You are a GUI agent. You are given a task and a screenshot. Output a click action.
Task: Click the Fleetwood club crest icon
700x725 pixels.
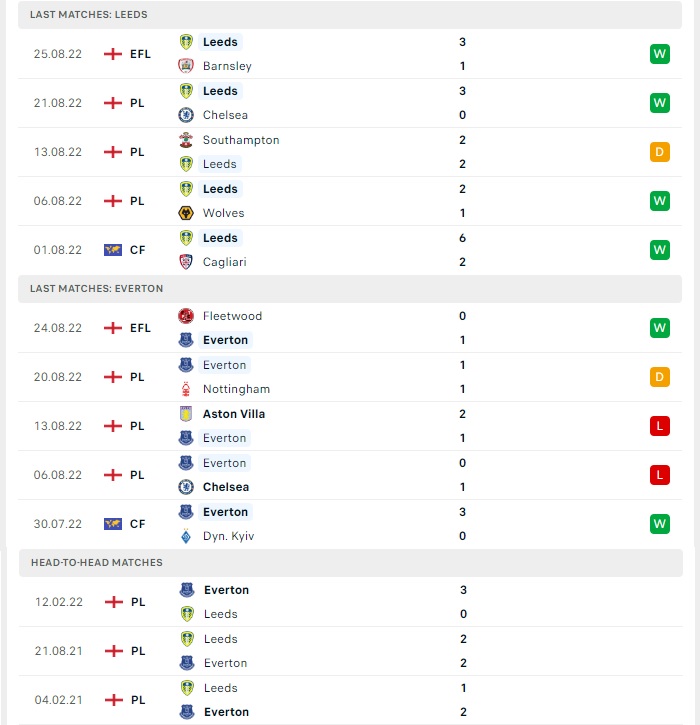point(186,316)
